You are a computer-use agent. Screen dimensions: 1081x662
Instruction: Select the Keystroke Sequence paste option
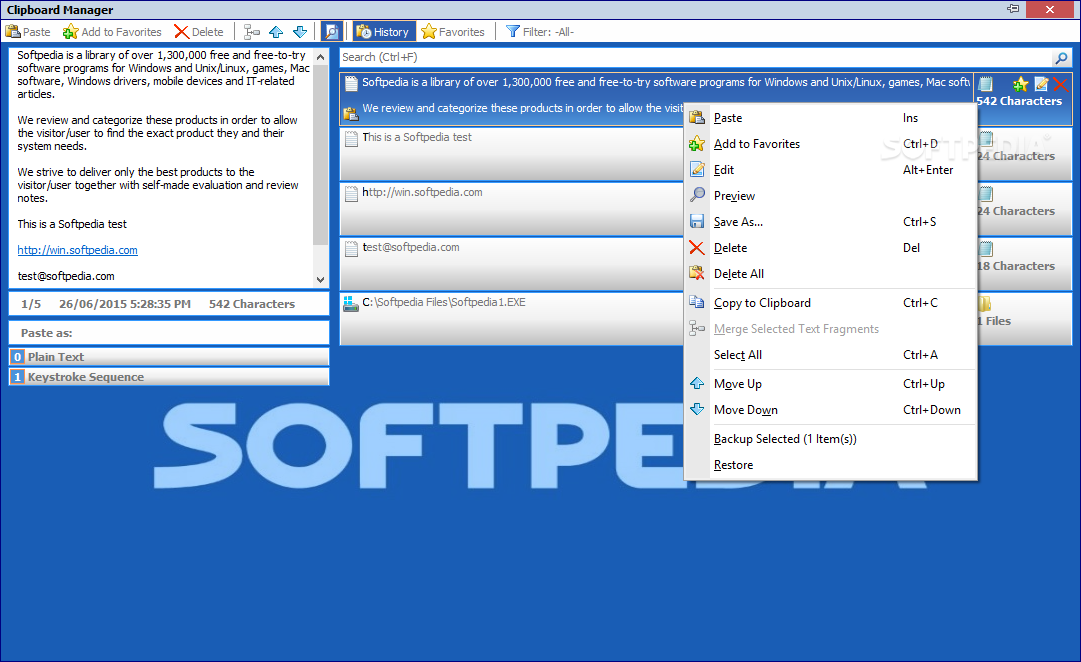coord(169,377)
